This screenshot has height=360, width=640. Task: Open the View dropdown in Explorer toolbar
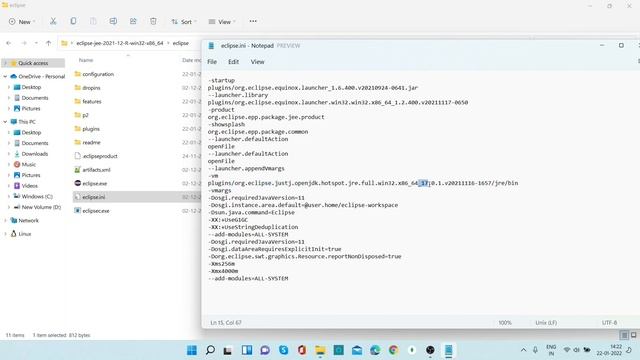click(x=222, y=22)
